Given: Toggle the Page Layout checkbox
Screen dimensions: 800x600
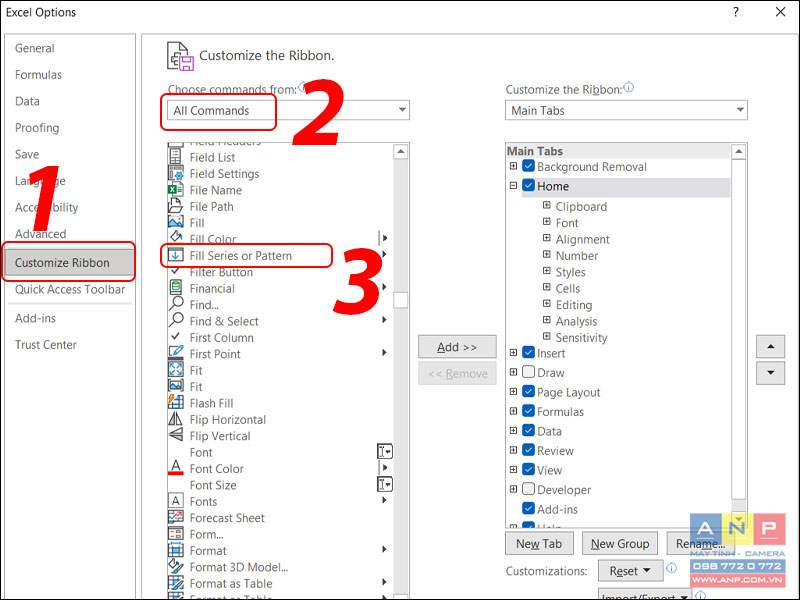Looking at the screenshot, I should [x=529, y=392].
